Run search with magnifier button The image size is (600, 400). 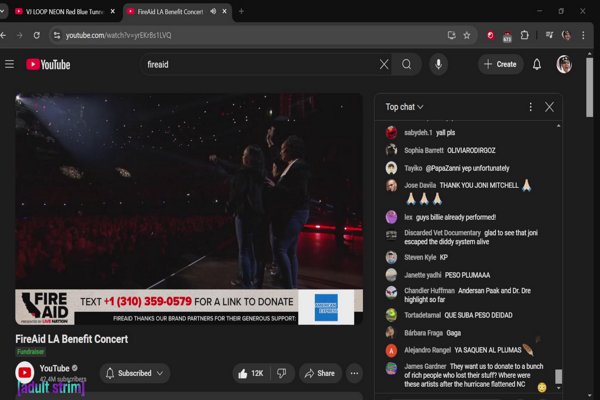pos(406,64)
